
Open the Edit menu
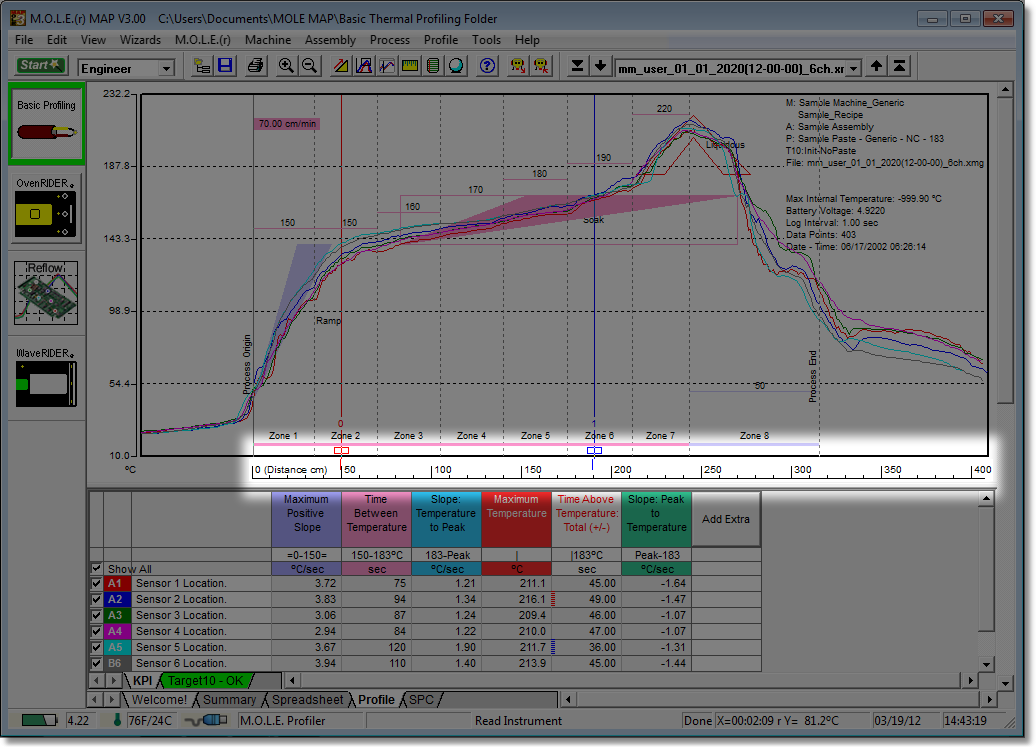click(x=57, y=40)
